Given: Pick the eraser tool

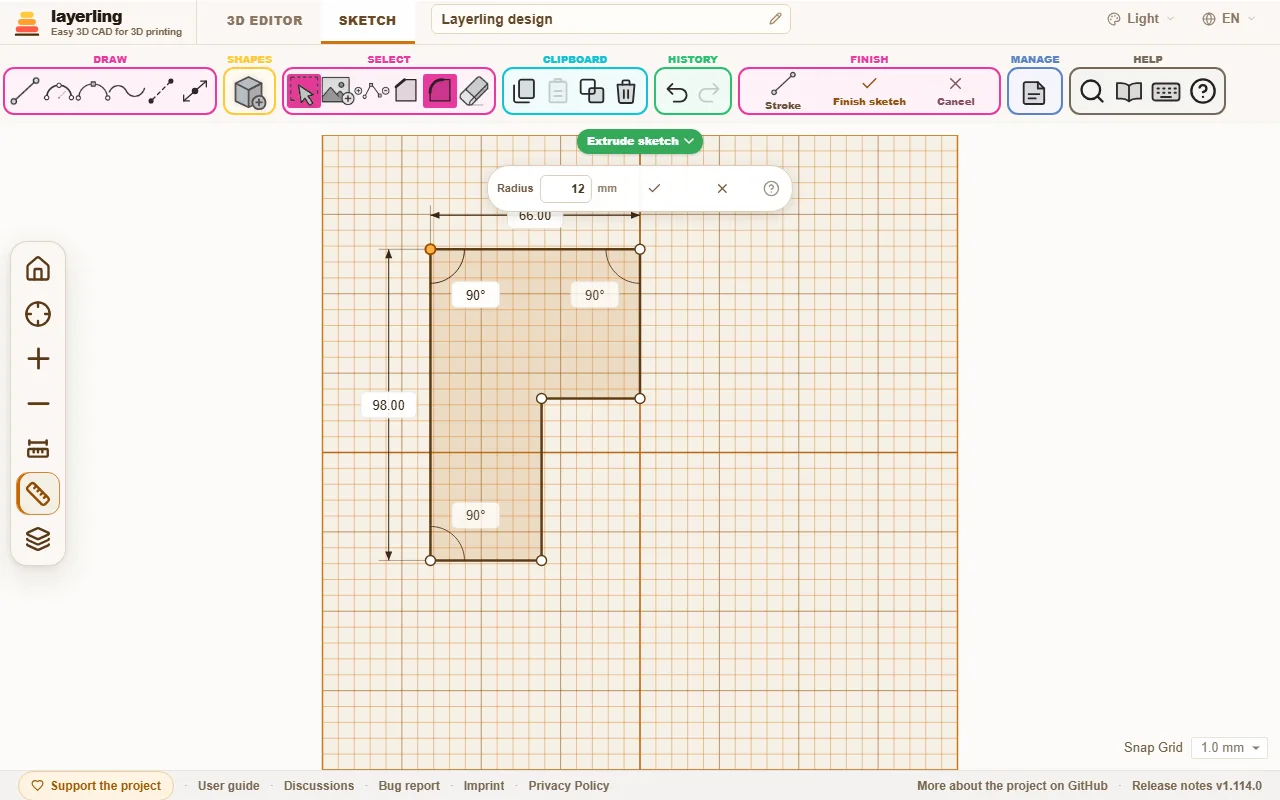Looking at the screenshot, I should [474, 92].
